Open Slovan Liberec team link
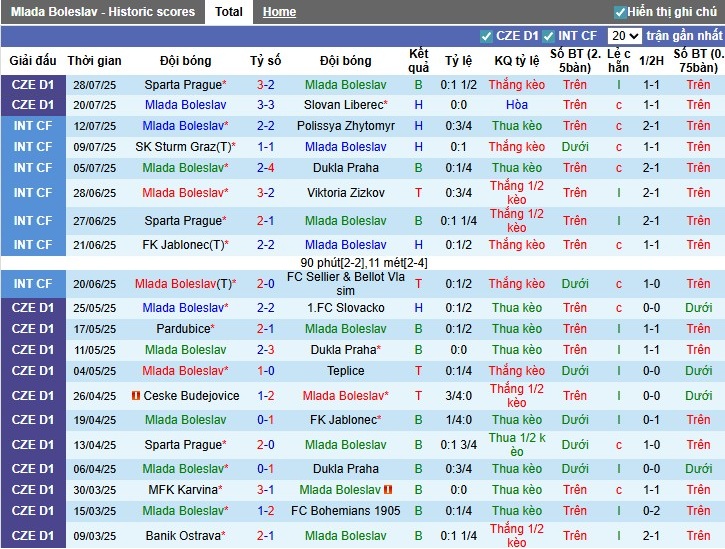The height and width of the screenshot is (549, 725). click(344, 105)
